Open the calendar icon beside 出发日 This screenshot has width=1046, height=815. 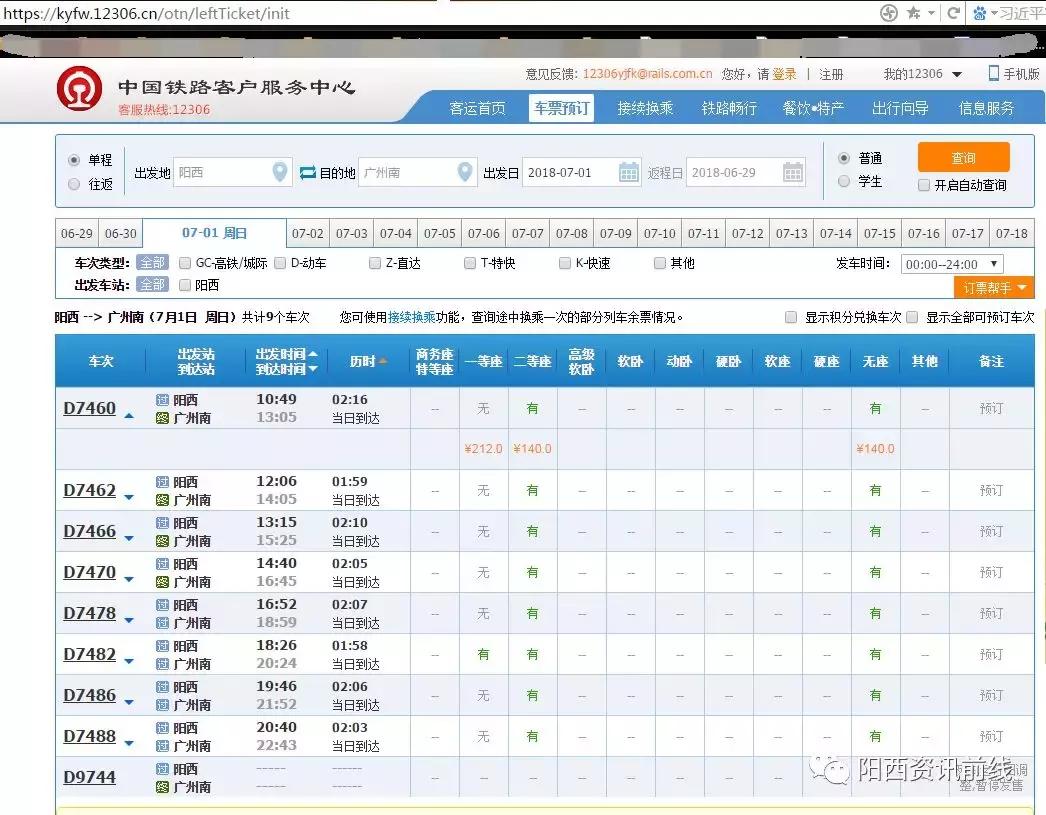pos(629,172)
